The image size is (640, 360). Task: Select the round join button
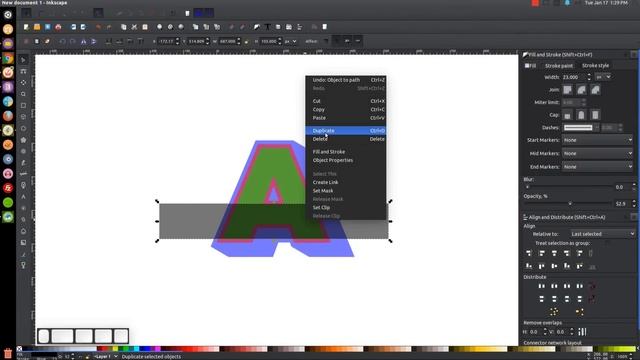[x=582, y=90]
